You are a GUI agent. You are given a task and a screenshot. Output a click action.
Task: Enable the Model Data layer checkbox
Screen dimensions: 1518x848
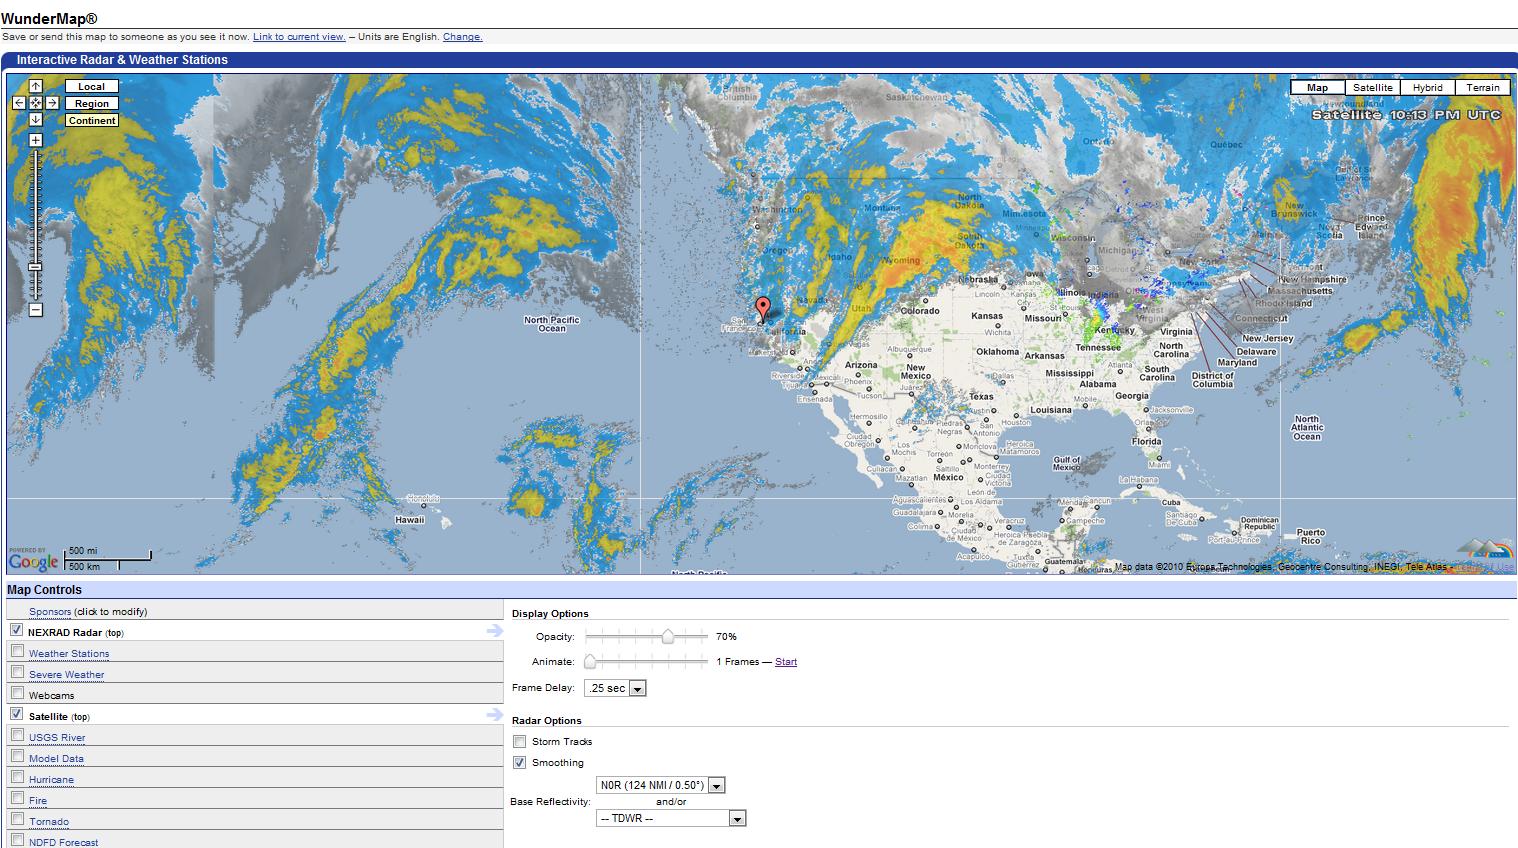[17, 756]
